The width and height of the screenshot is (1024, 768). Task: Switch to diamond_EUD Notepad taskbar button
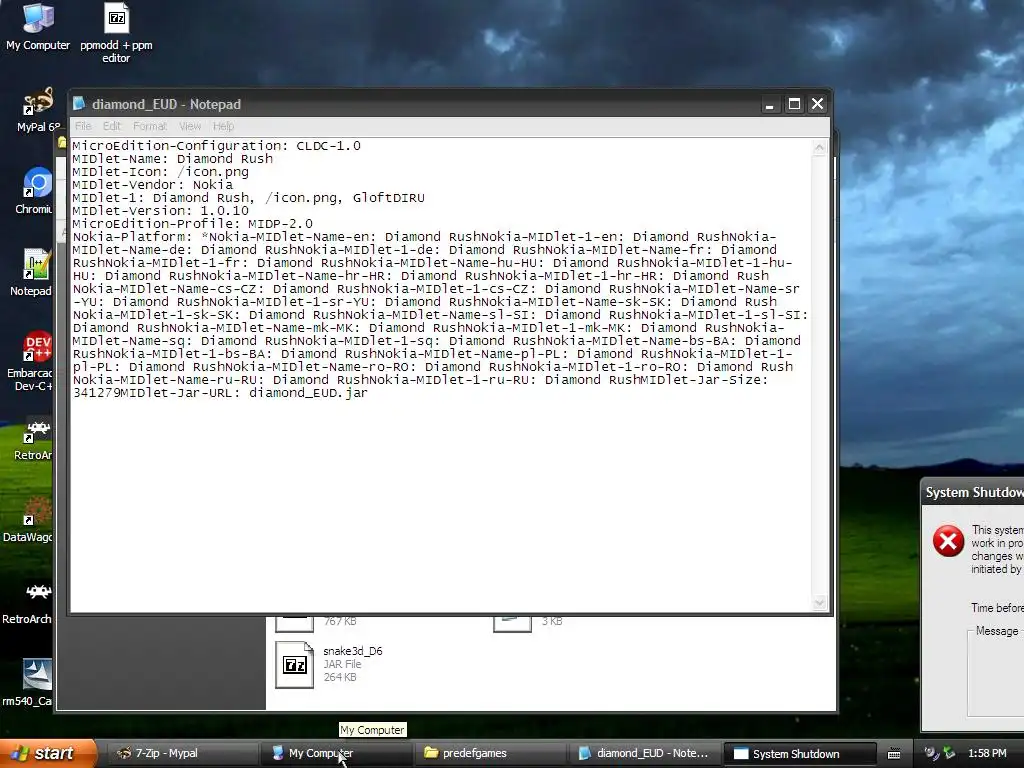tap(644, 754)
